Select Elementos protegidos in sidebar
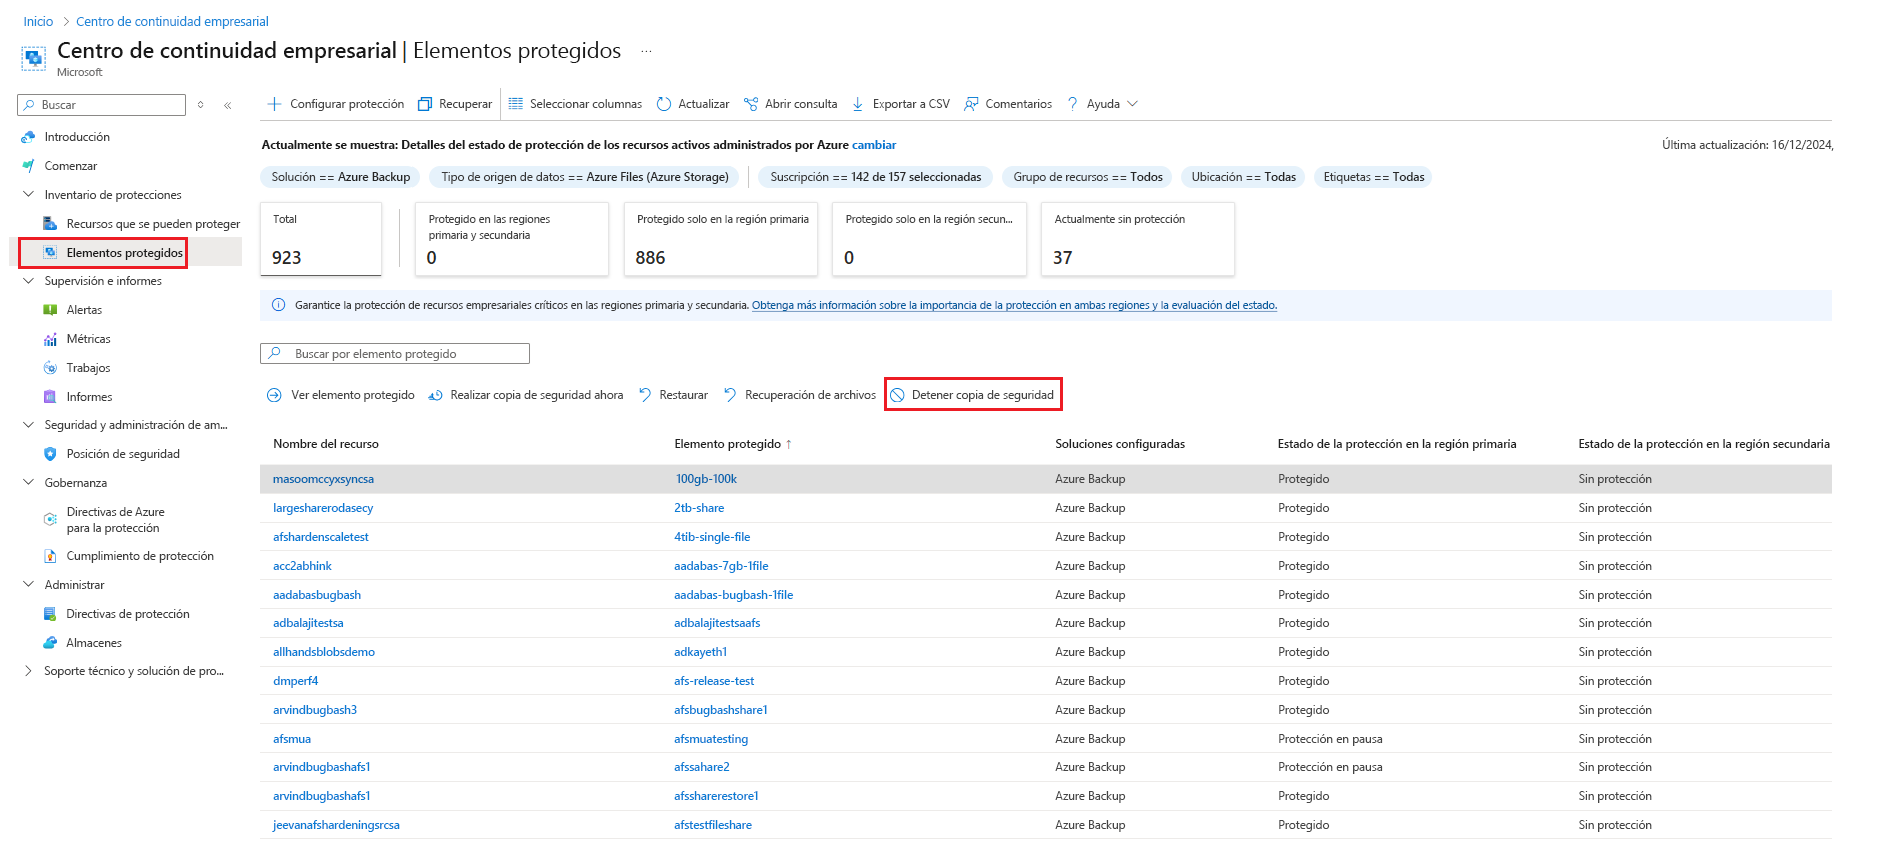This screenshot has height=861, width=1880. coord(125,253)
